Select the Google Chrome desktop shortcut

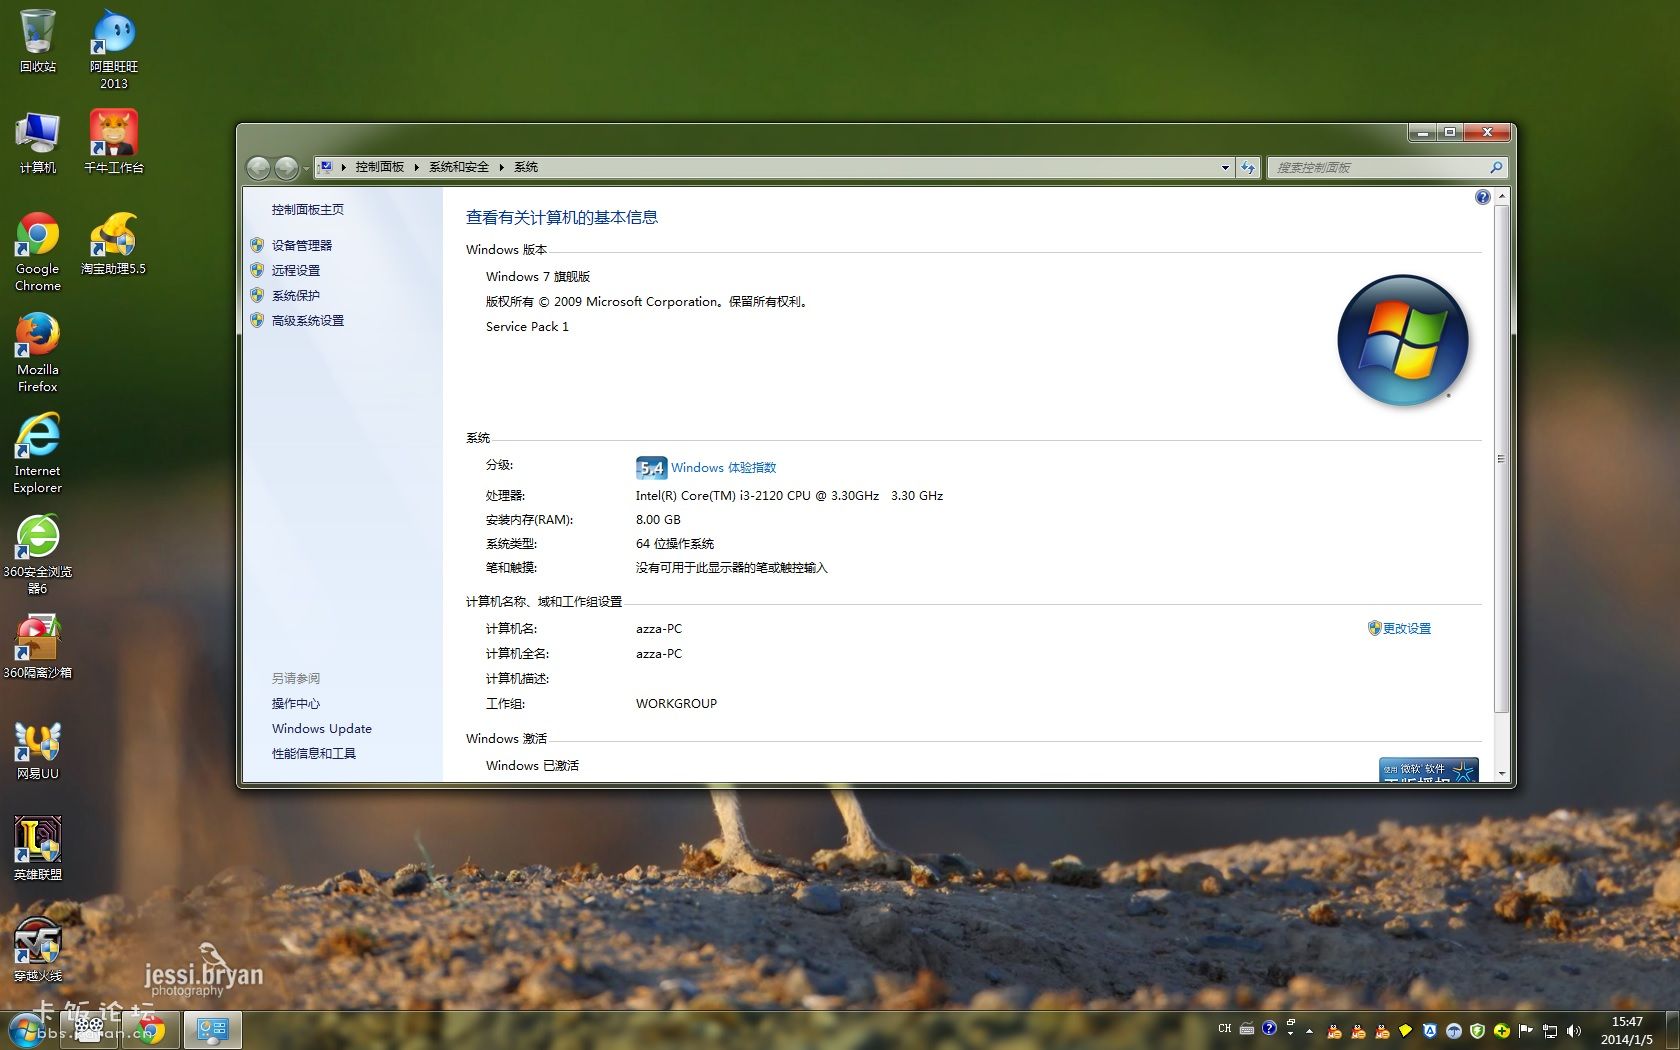(38, 252)
